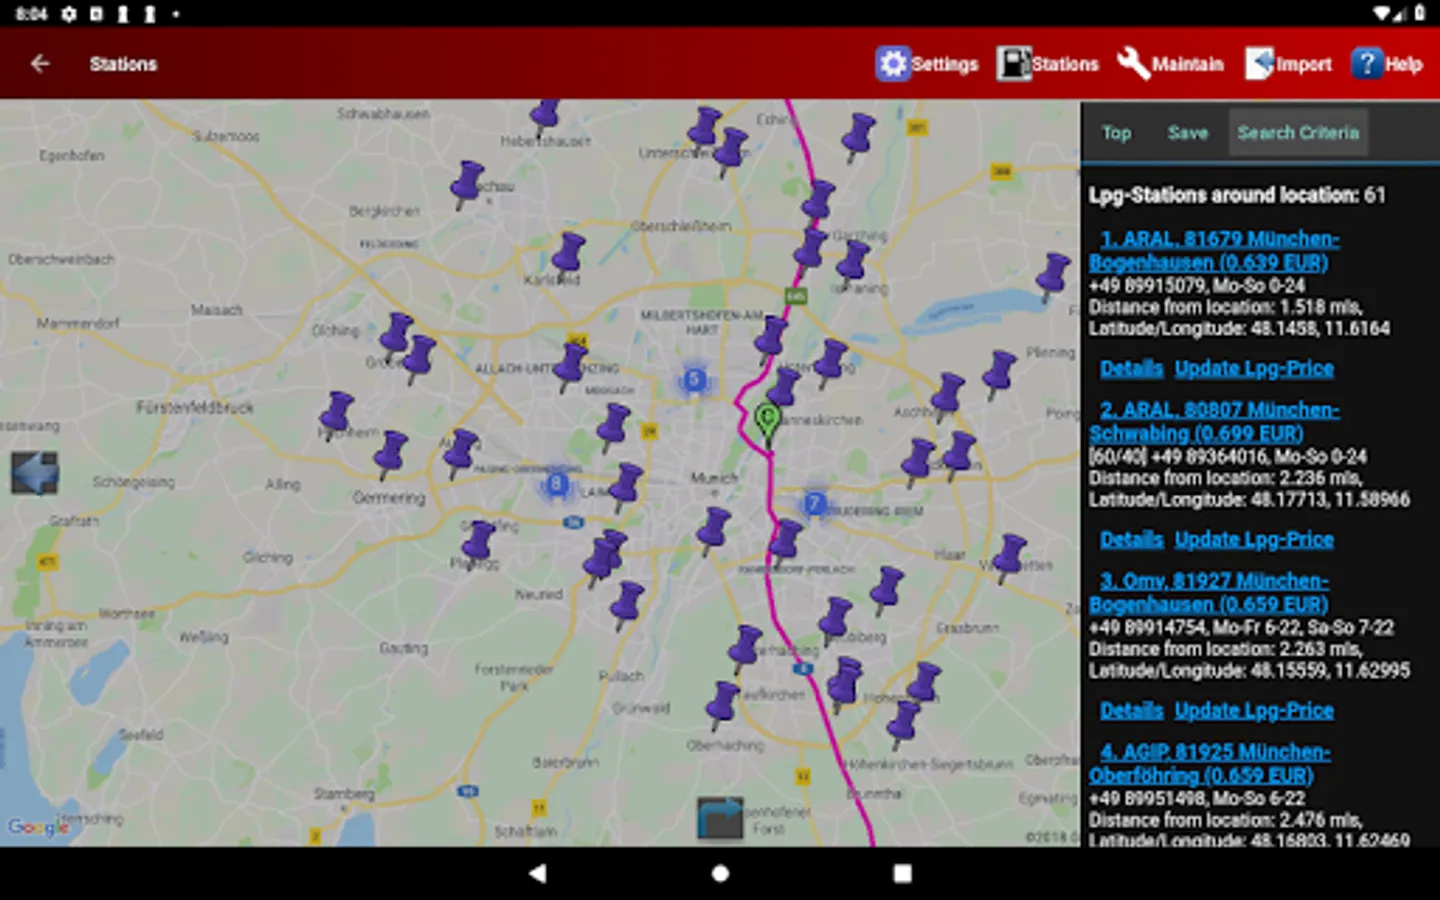Go back using the header arrow

click(x=40, y=64)
